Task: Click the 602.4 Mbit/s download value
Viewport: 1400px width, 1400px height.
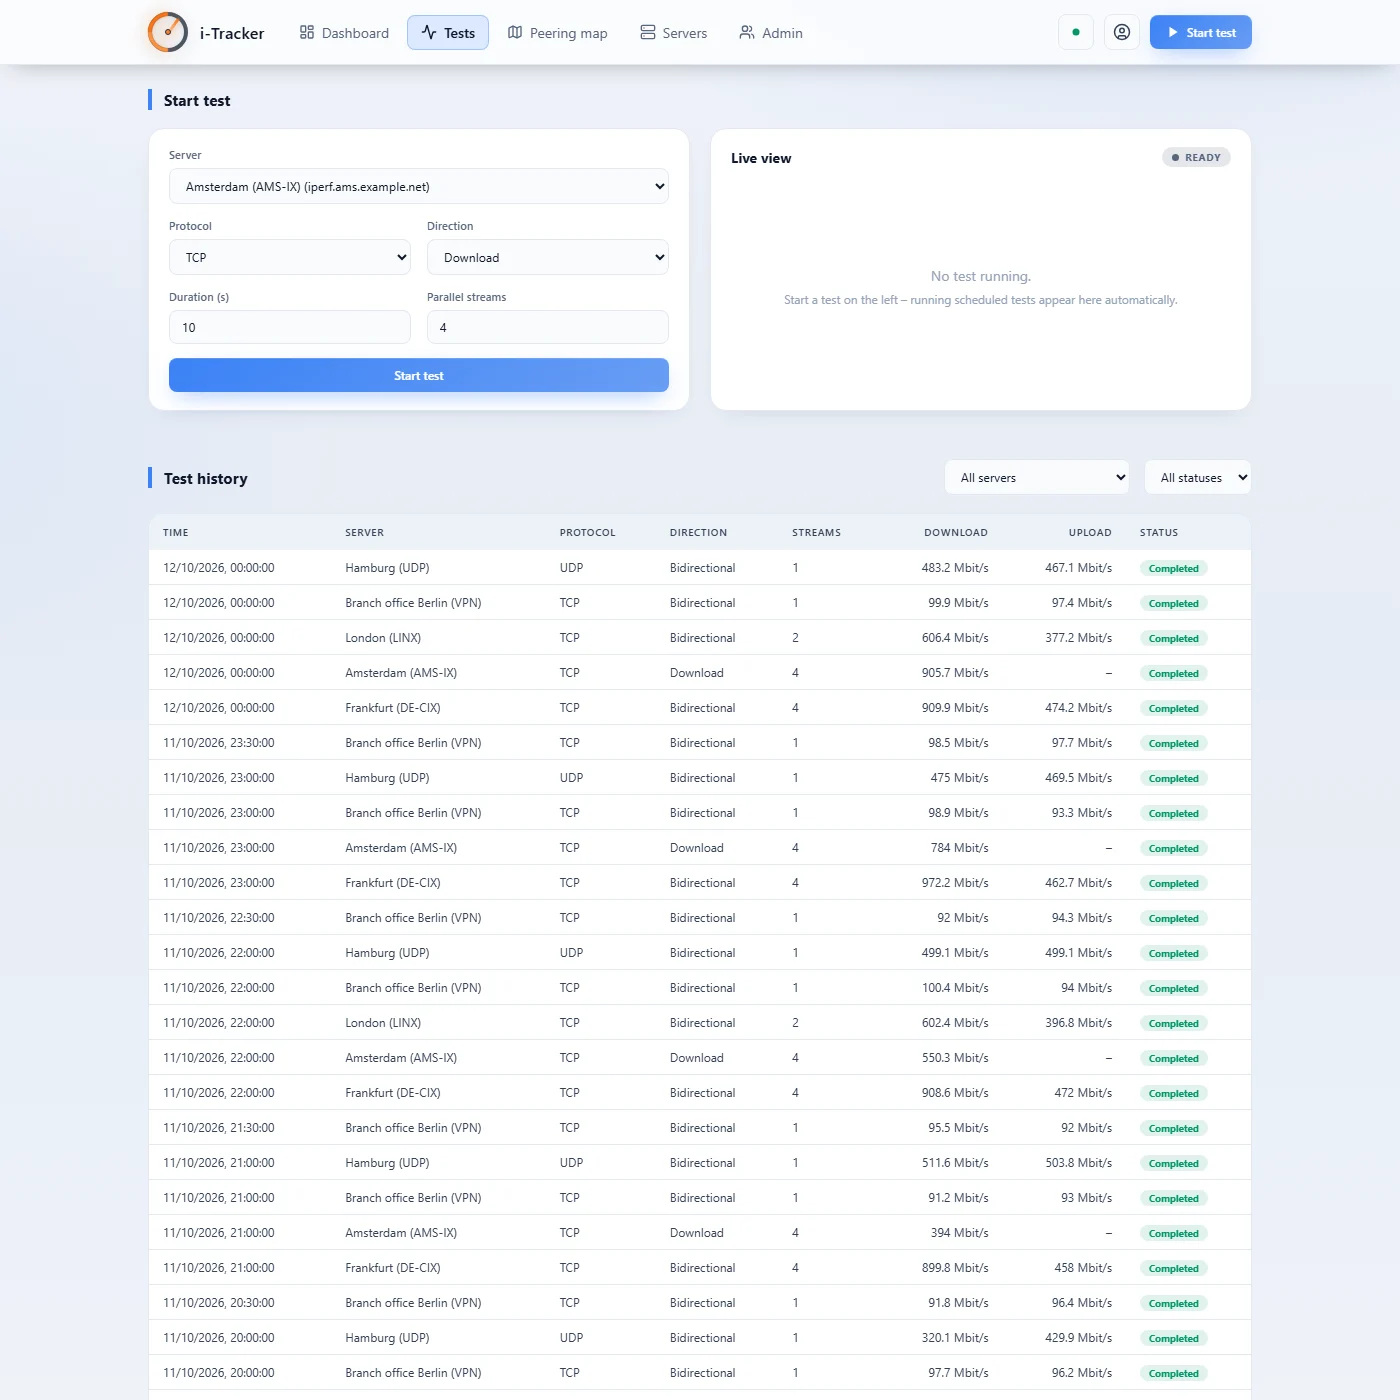Action: 955,1022
